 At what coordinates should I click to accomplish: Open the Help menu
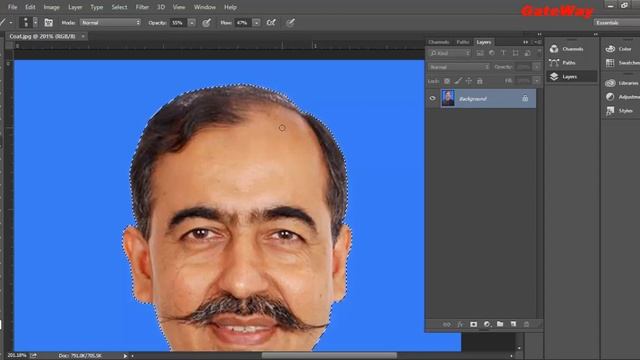pos(230,7)
